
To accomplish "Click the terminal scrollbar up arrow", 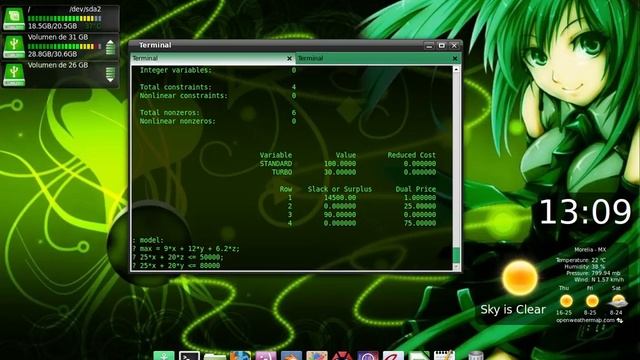I will click(x=456, y=70).
